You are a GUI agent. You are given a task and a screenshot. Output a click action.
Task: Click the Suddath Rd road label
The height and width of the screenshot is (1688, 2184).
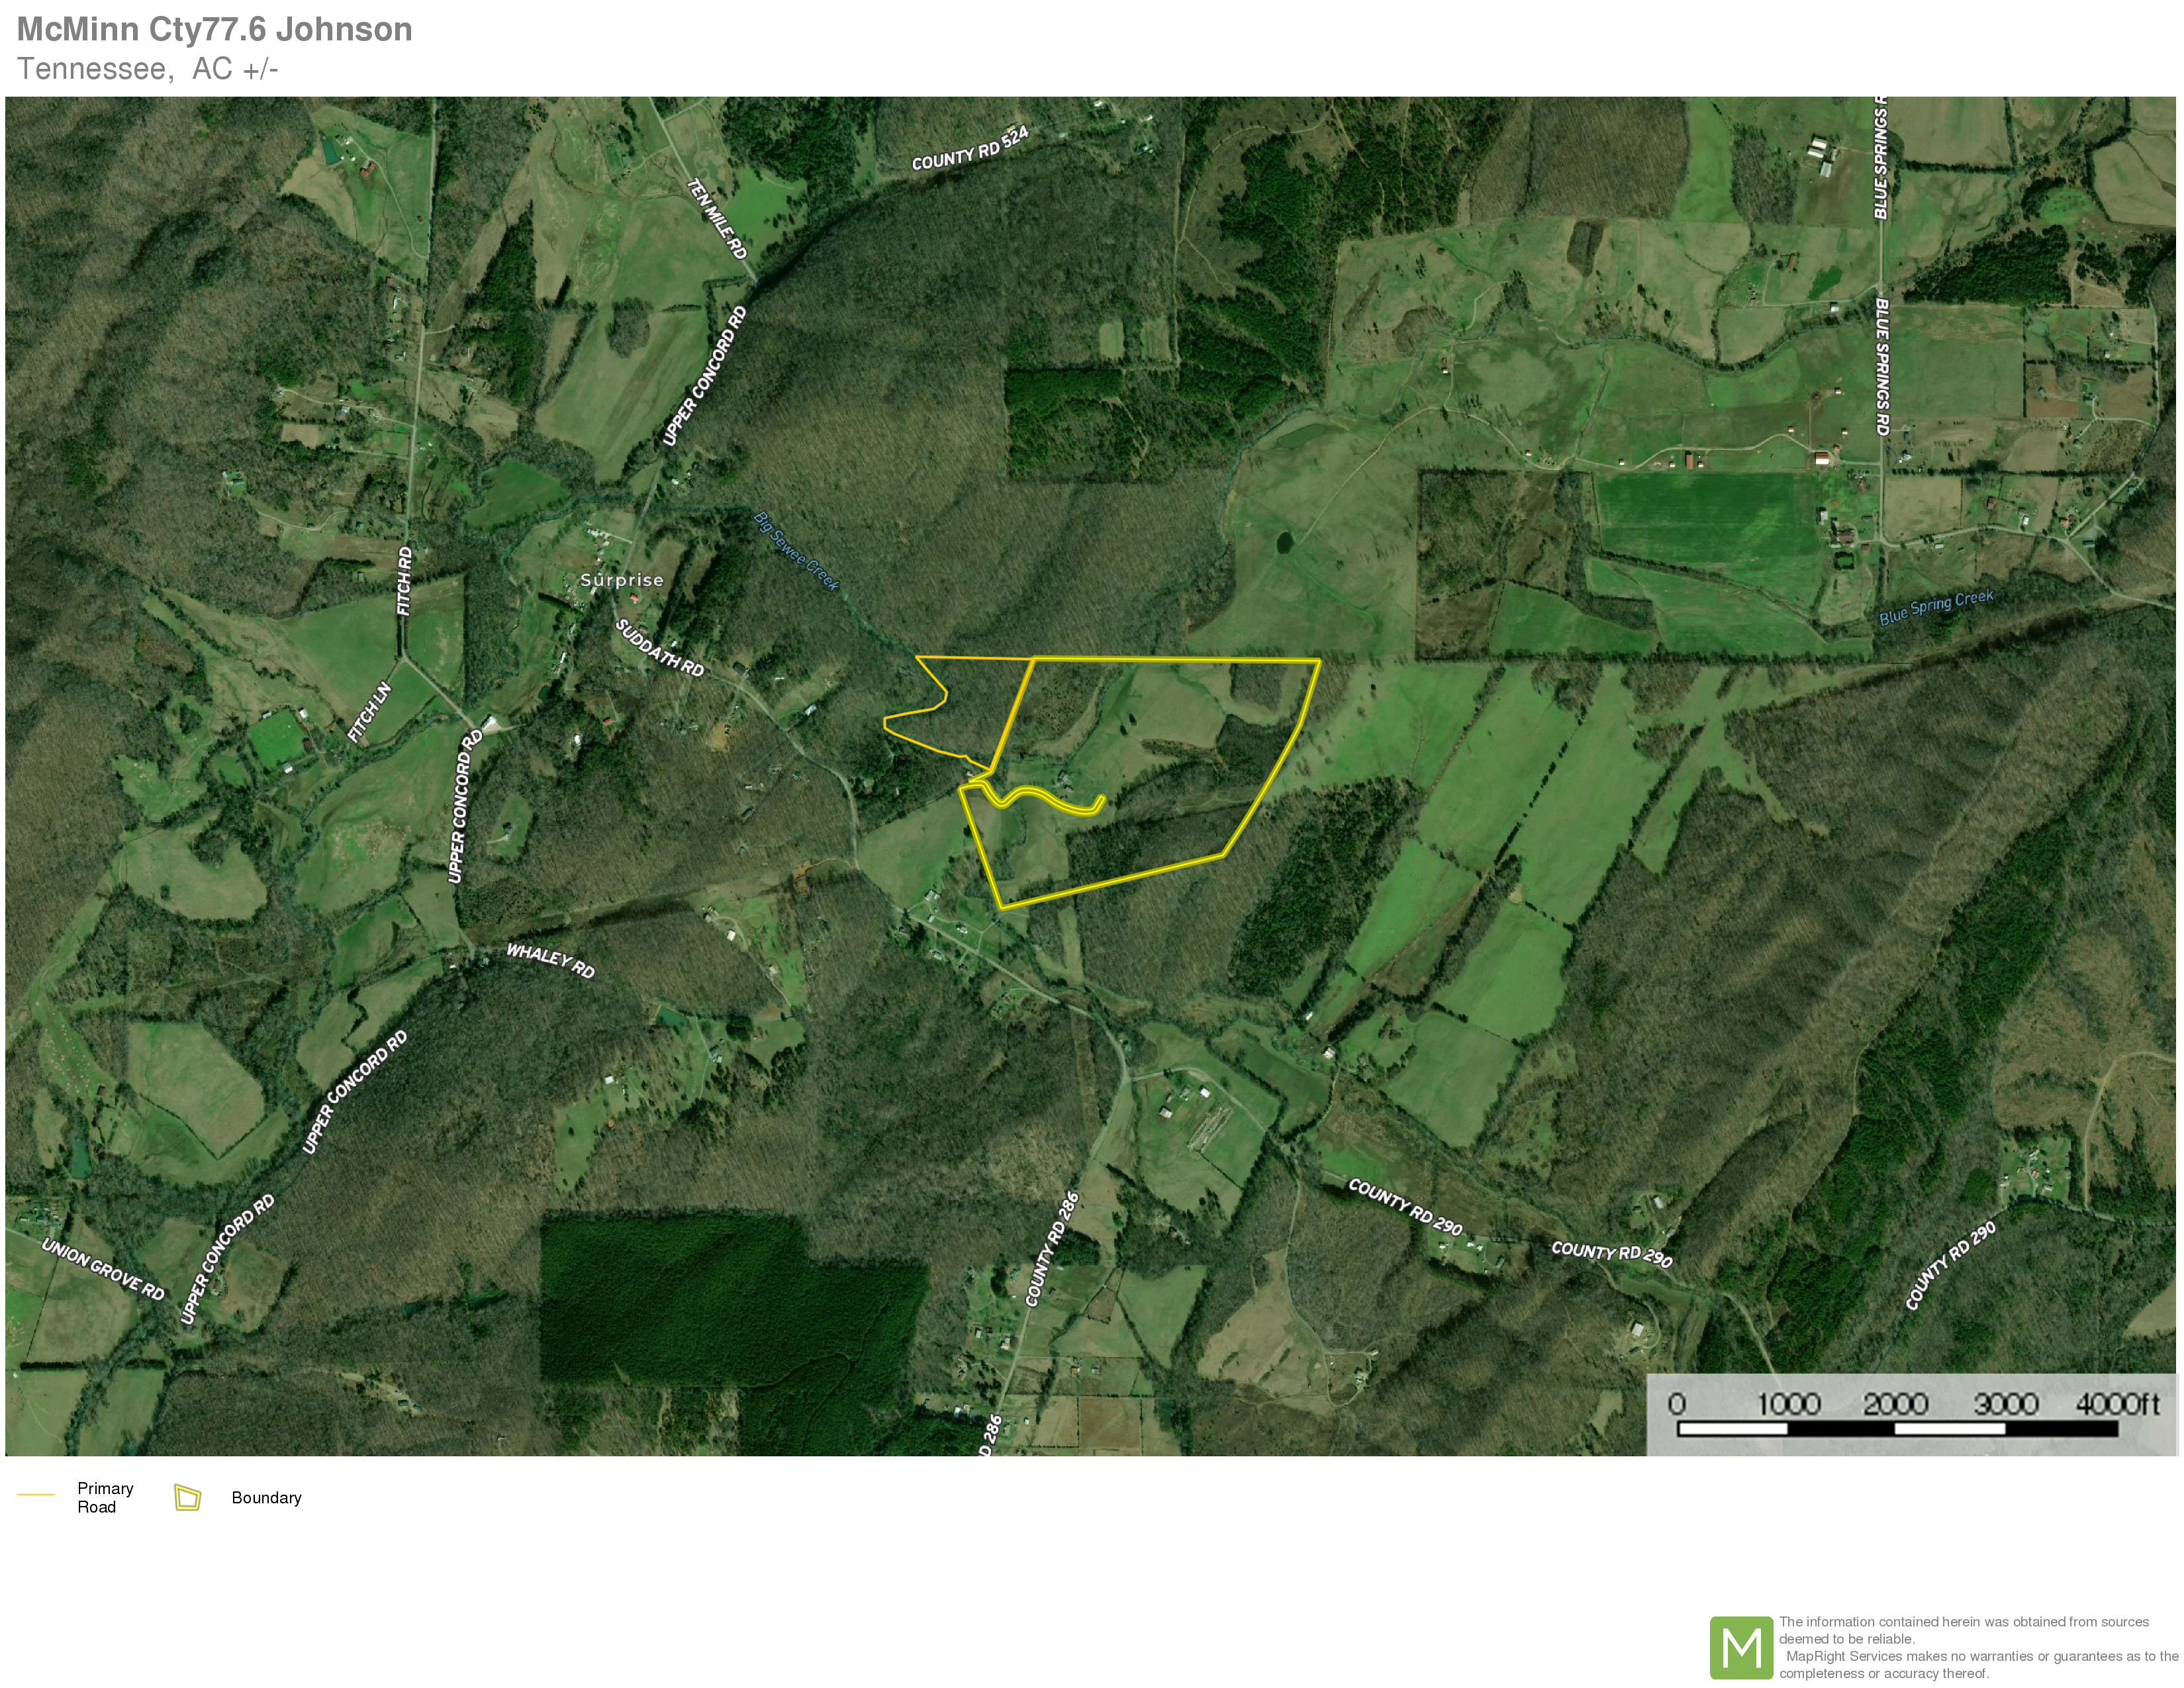click(659, 648)
